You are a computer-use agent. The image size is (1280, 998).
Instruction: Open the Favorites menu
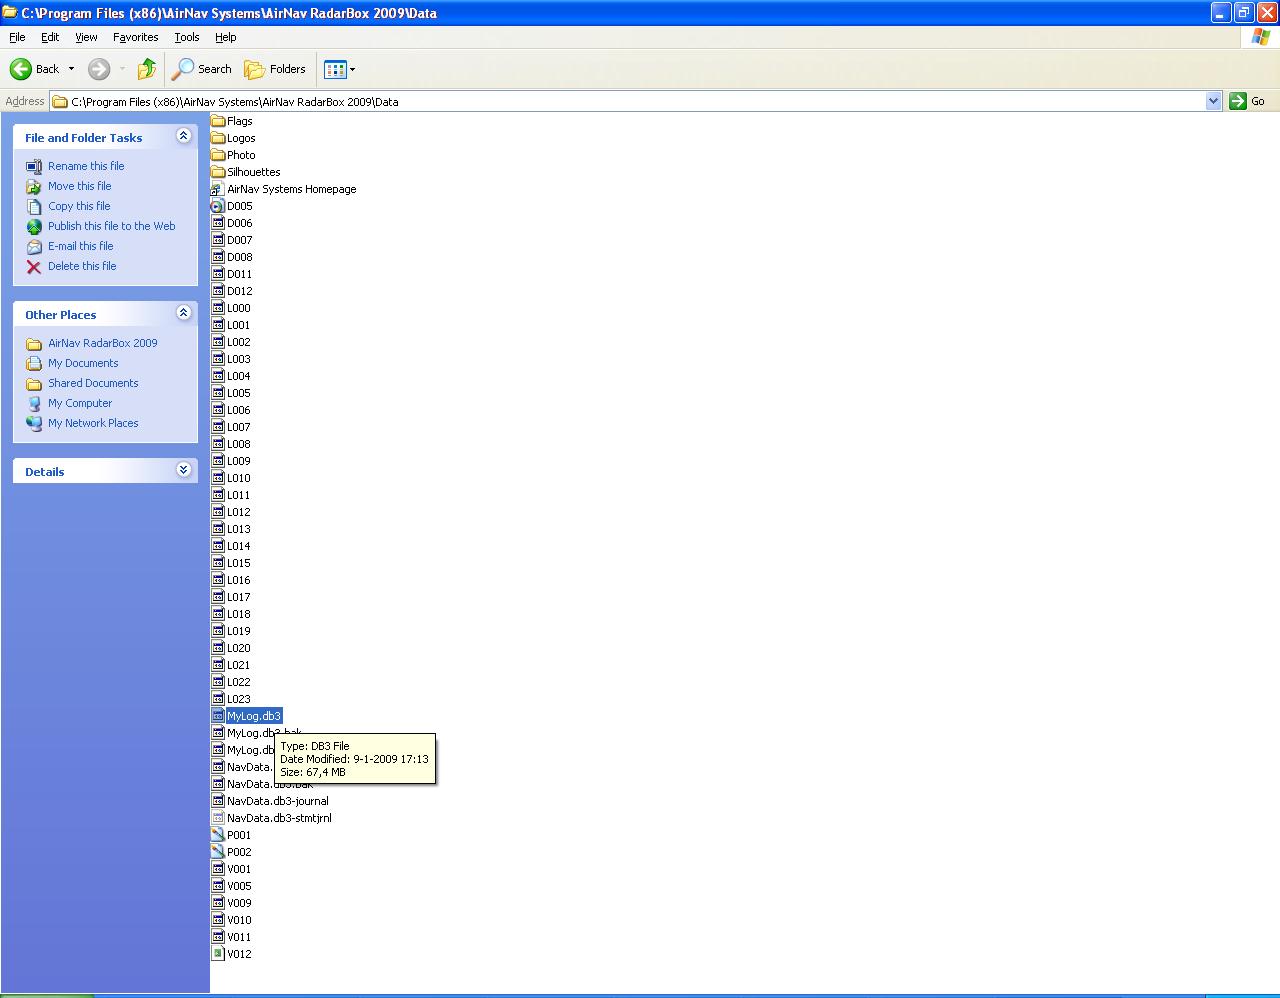click(135, 37)
